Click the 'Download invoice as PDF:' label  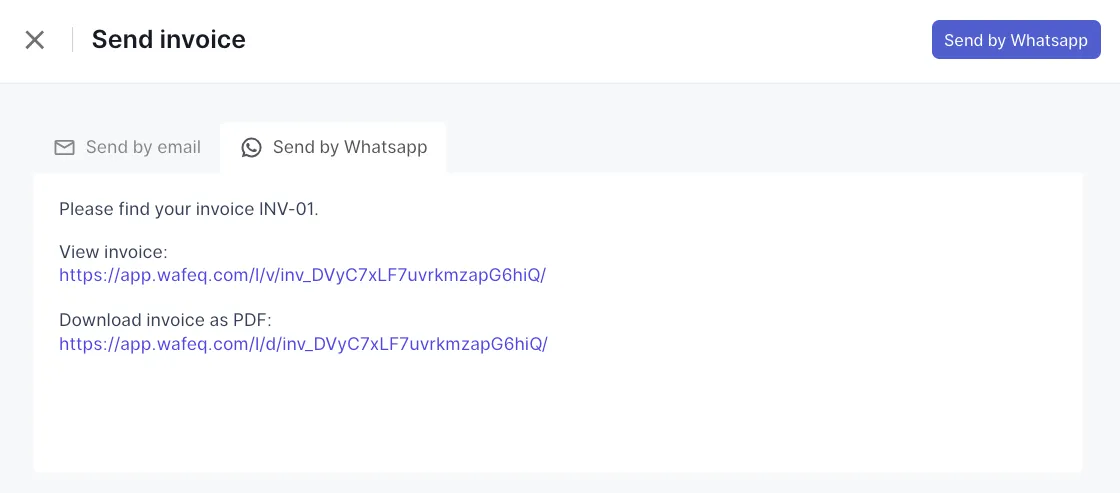[165, 320]
